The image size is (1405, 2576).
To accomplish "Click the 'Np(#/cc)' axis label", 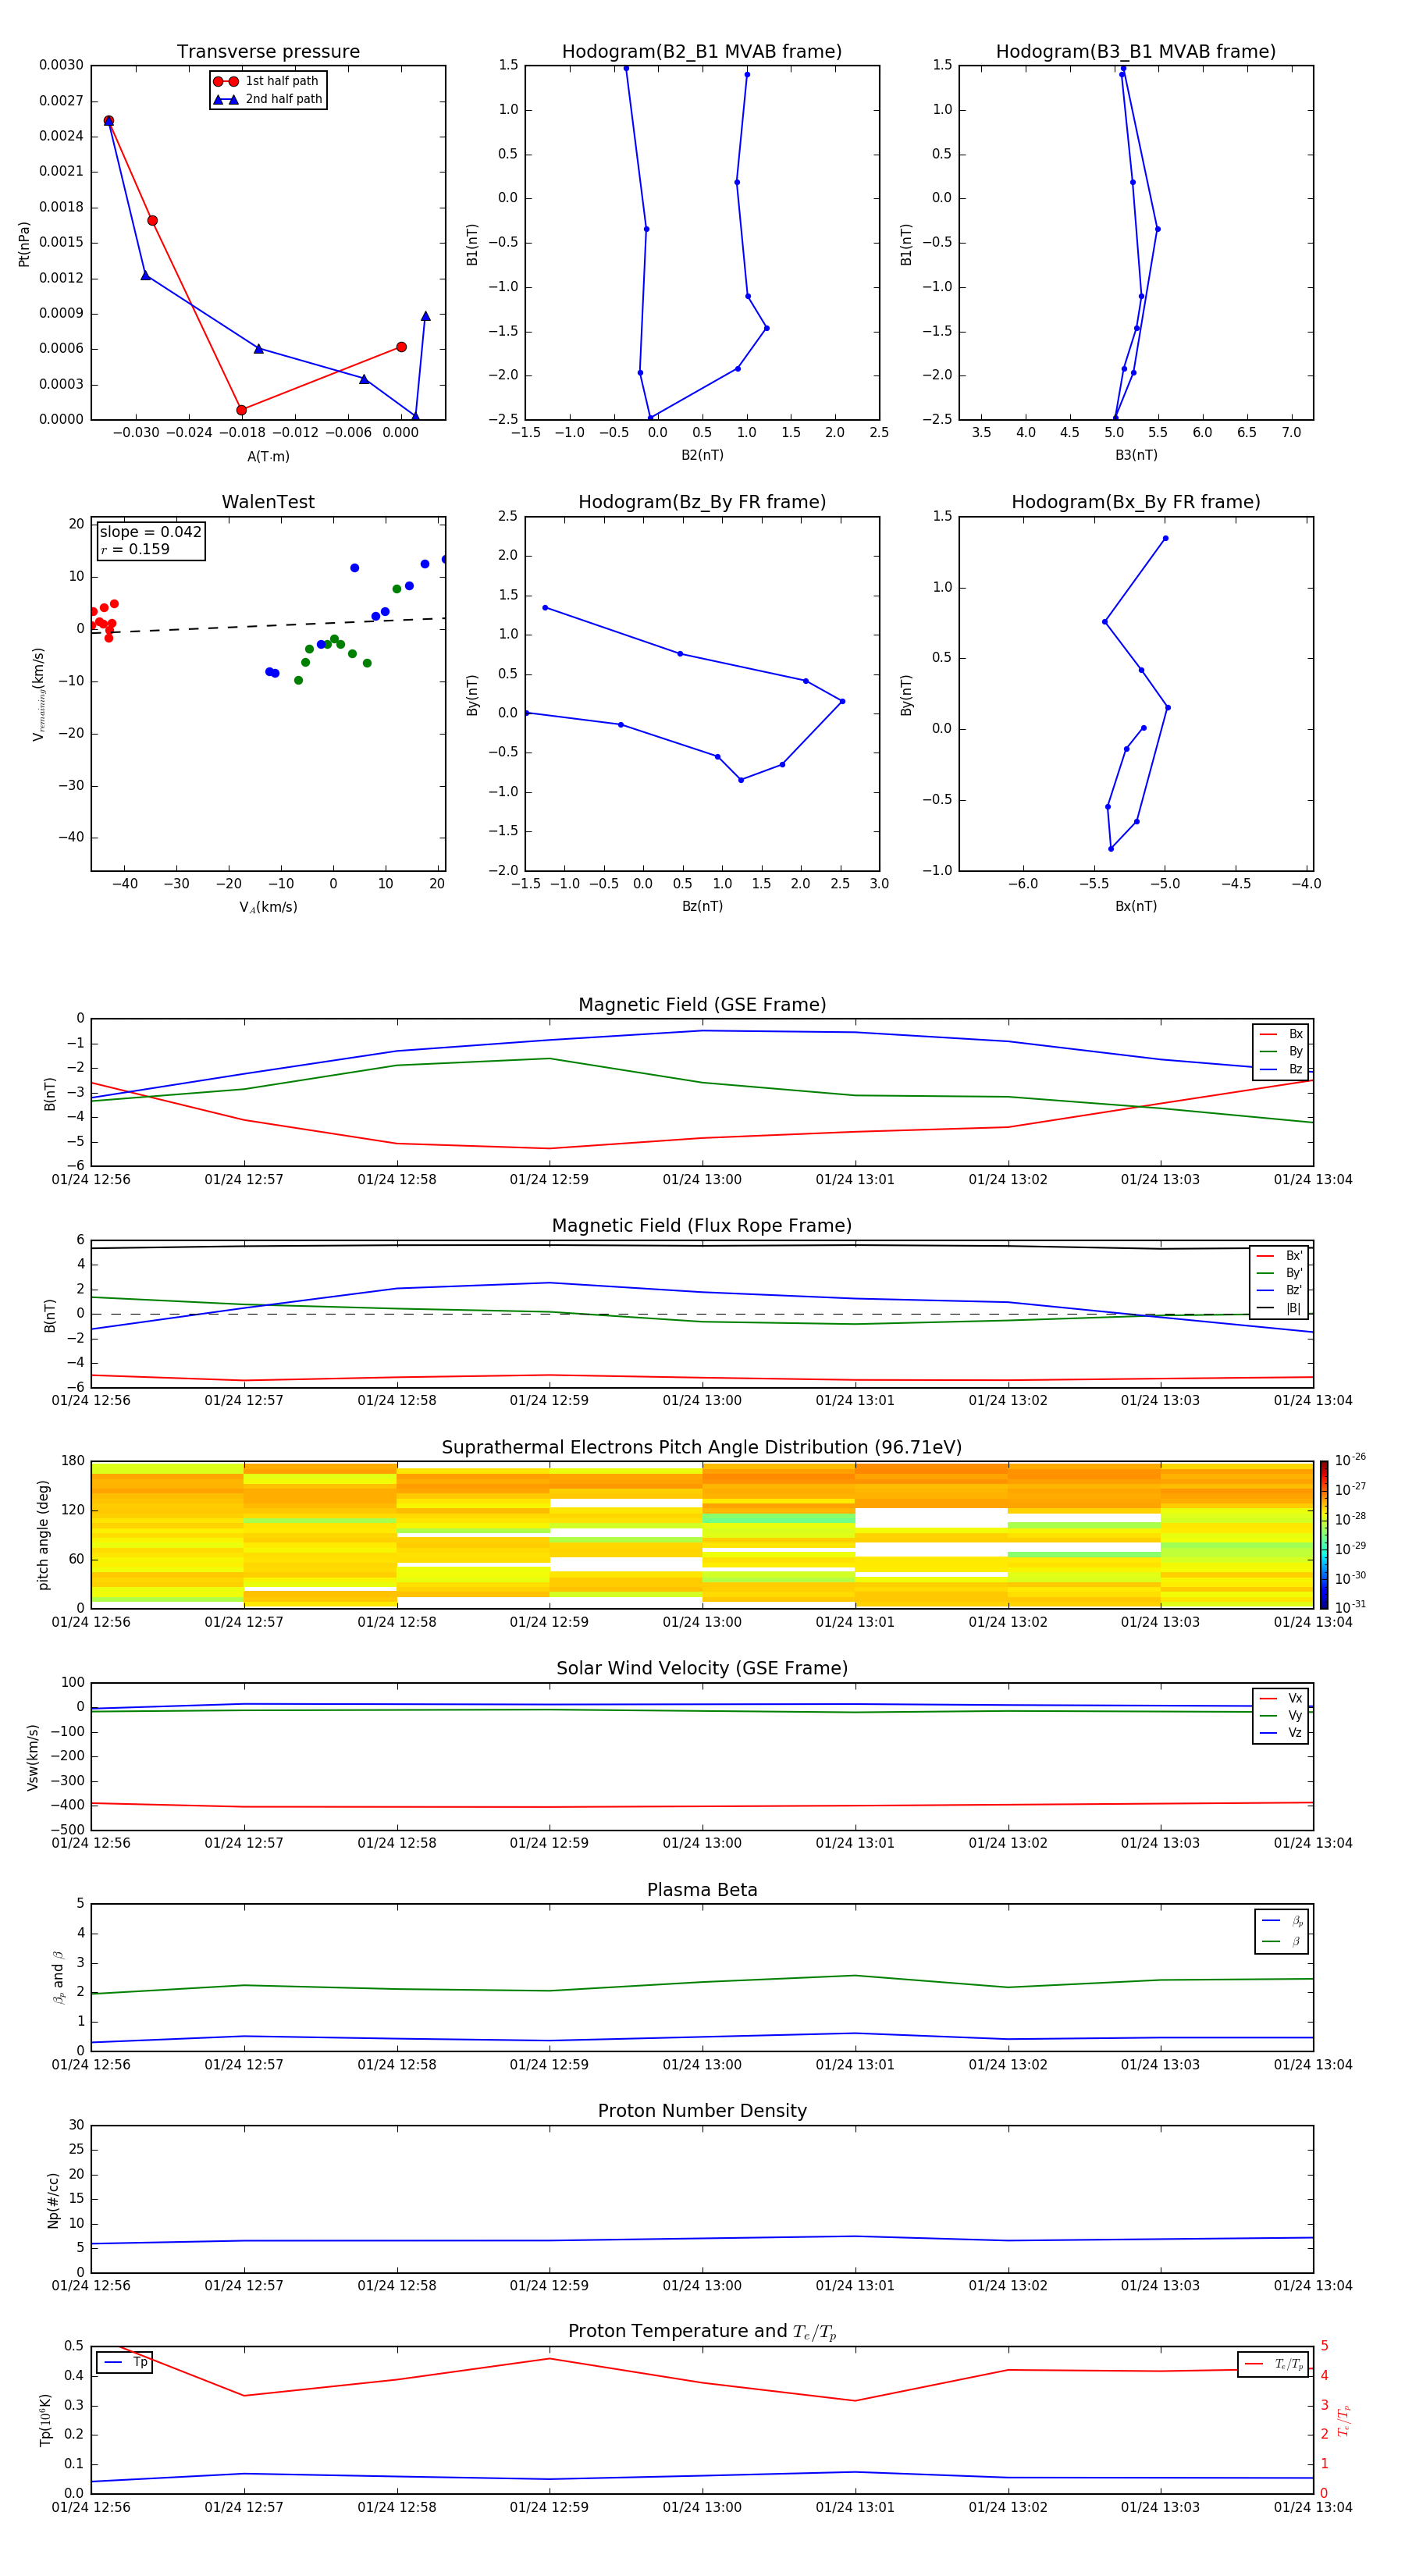I will 53,2200.
